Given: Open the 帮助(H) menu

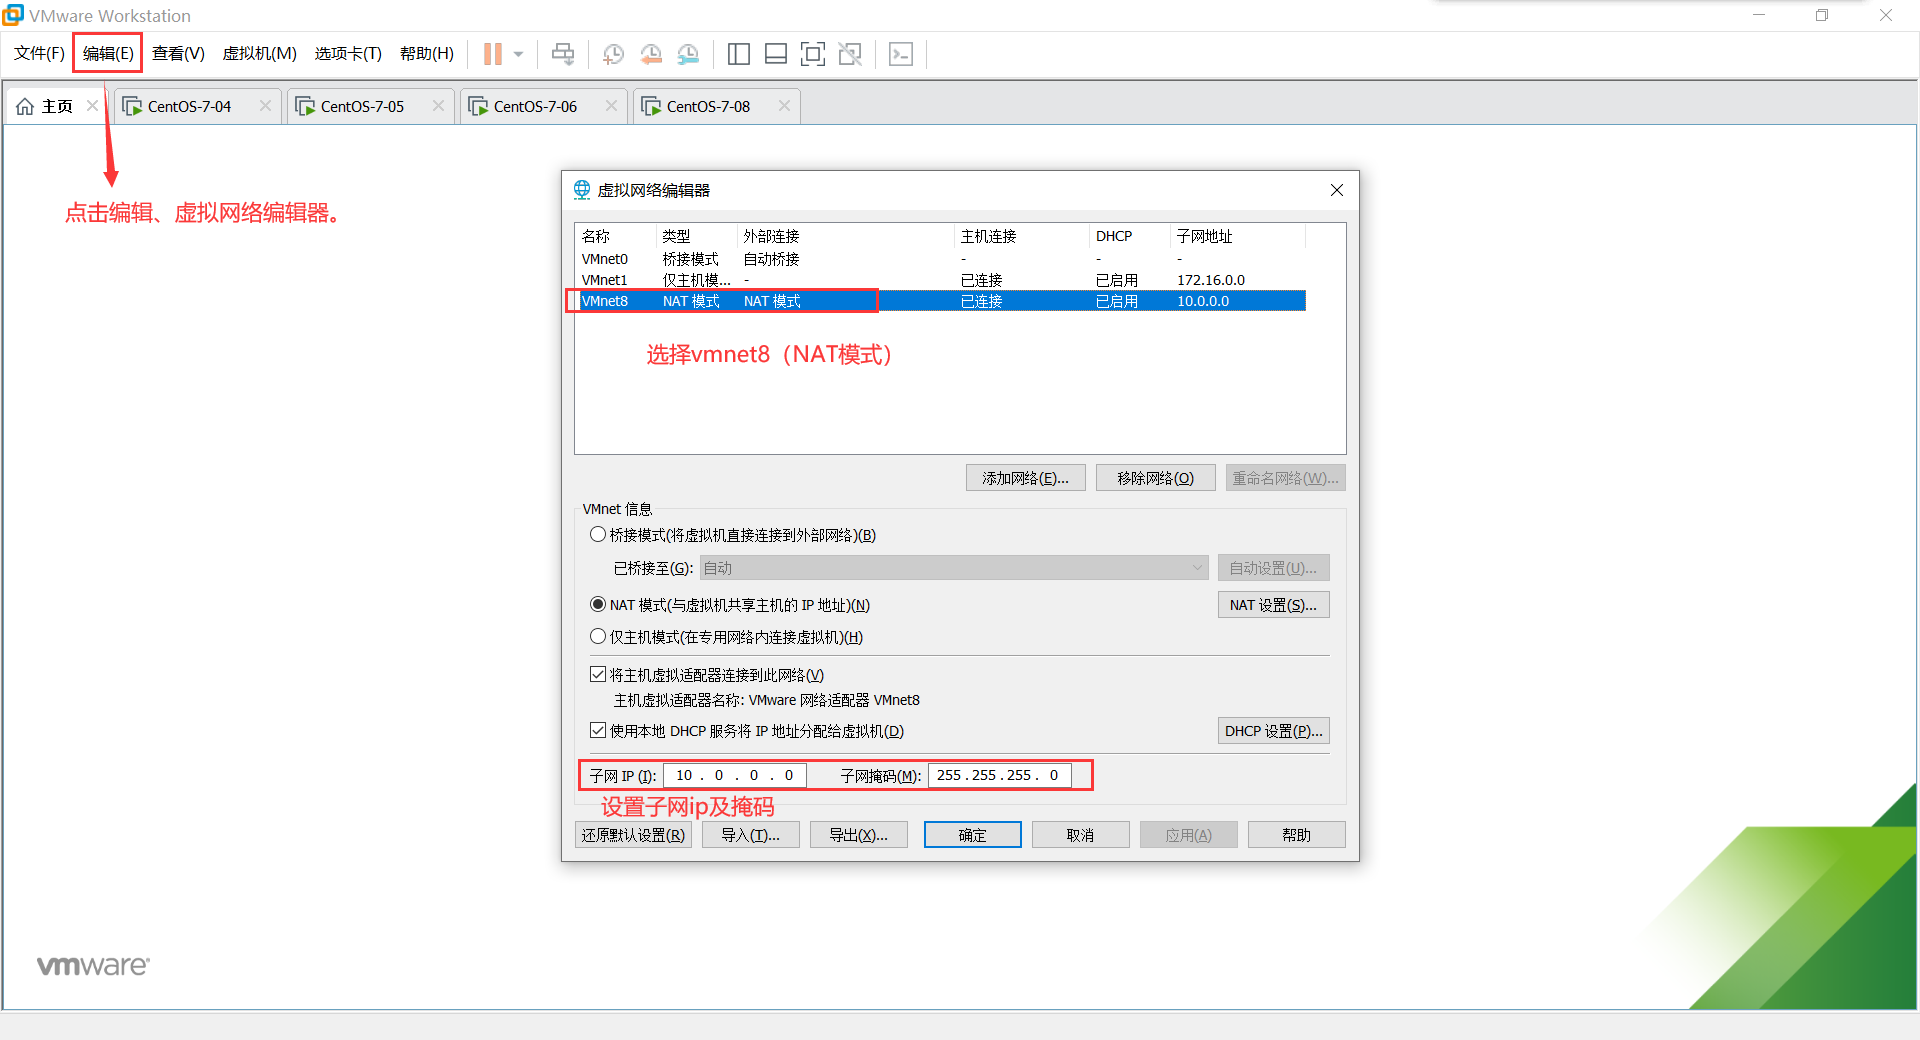Looking at the screenshot, I should click(x=427, y=53).
